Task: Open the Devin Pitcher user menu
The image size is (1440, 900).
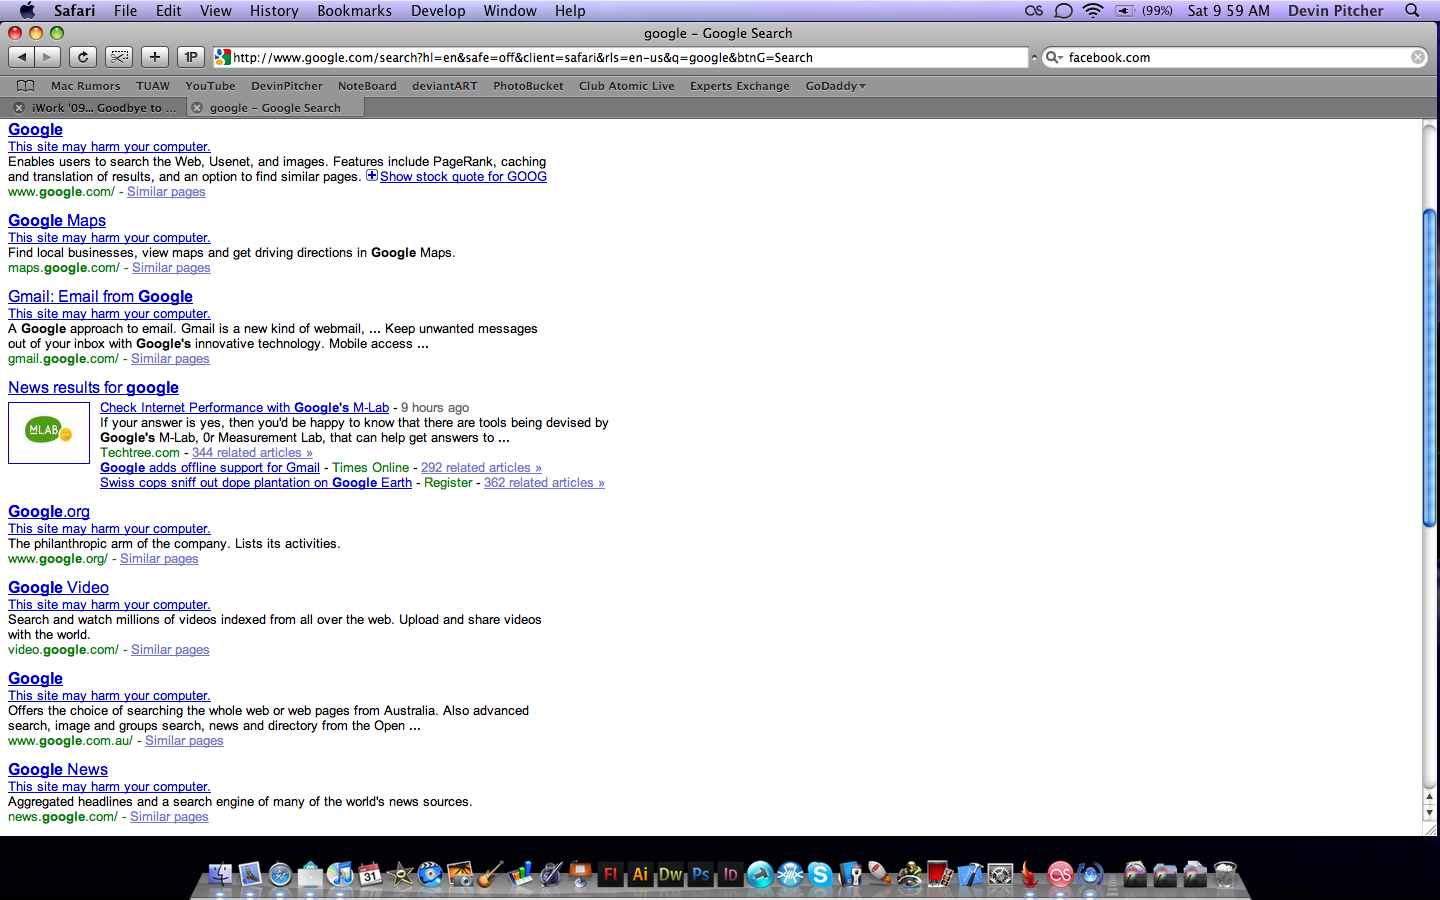Action: [1335, 10]
